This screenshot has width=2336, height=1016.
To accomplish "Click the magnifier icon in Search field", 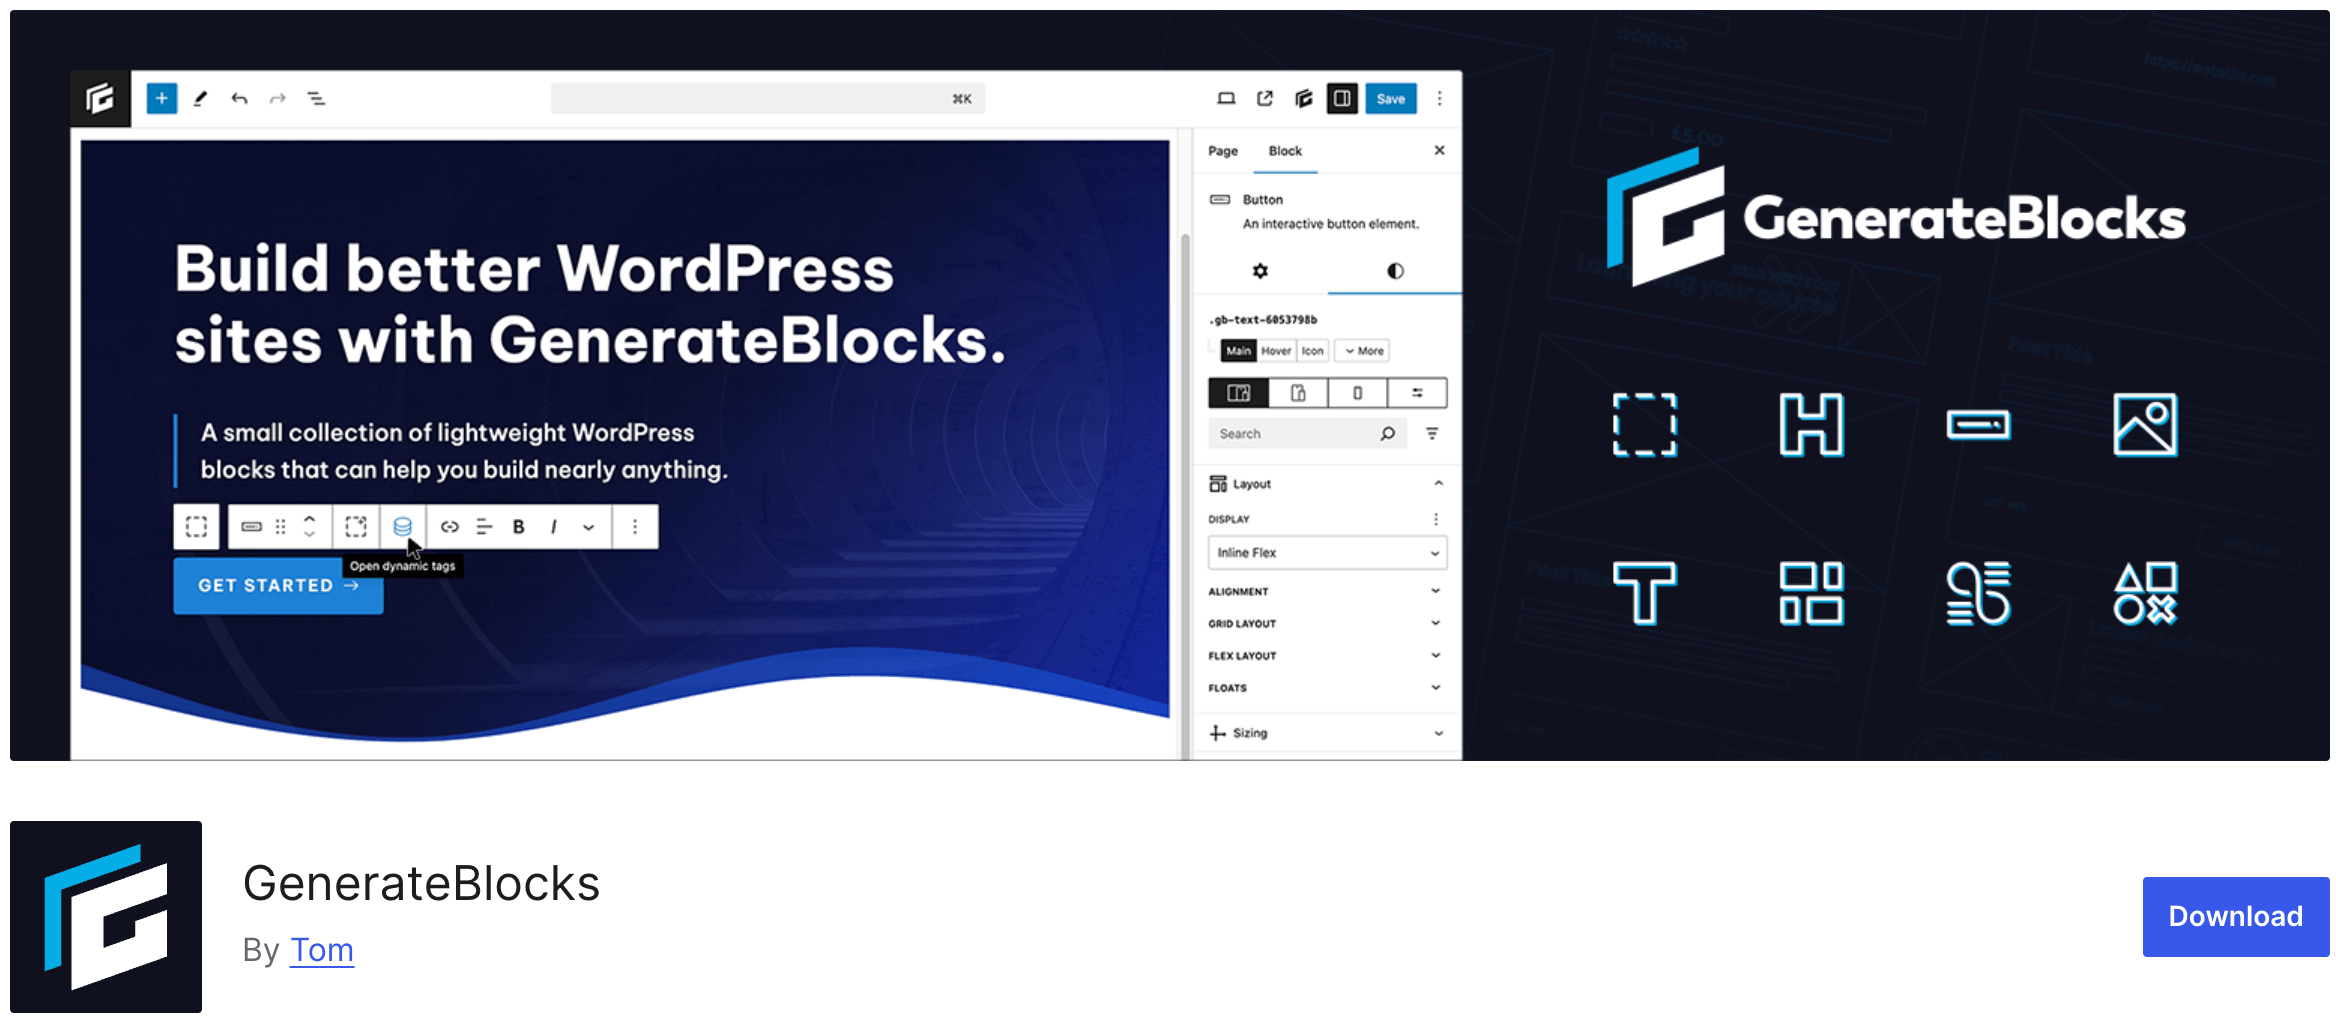I will [x=1387, y=433].
